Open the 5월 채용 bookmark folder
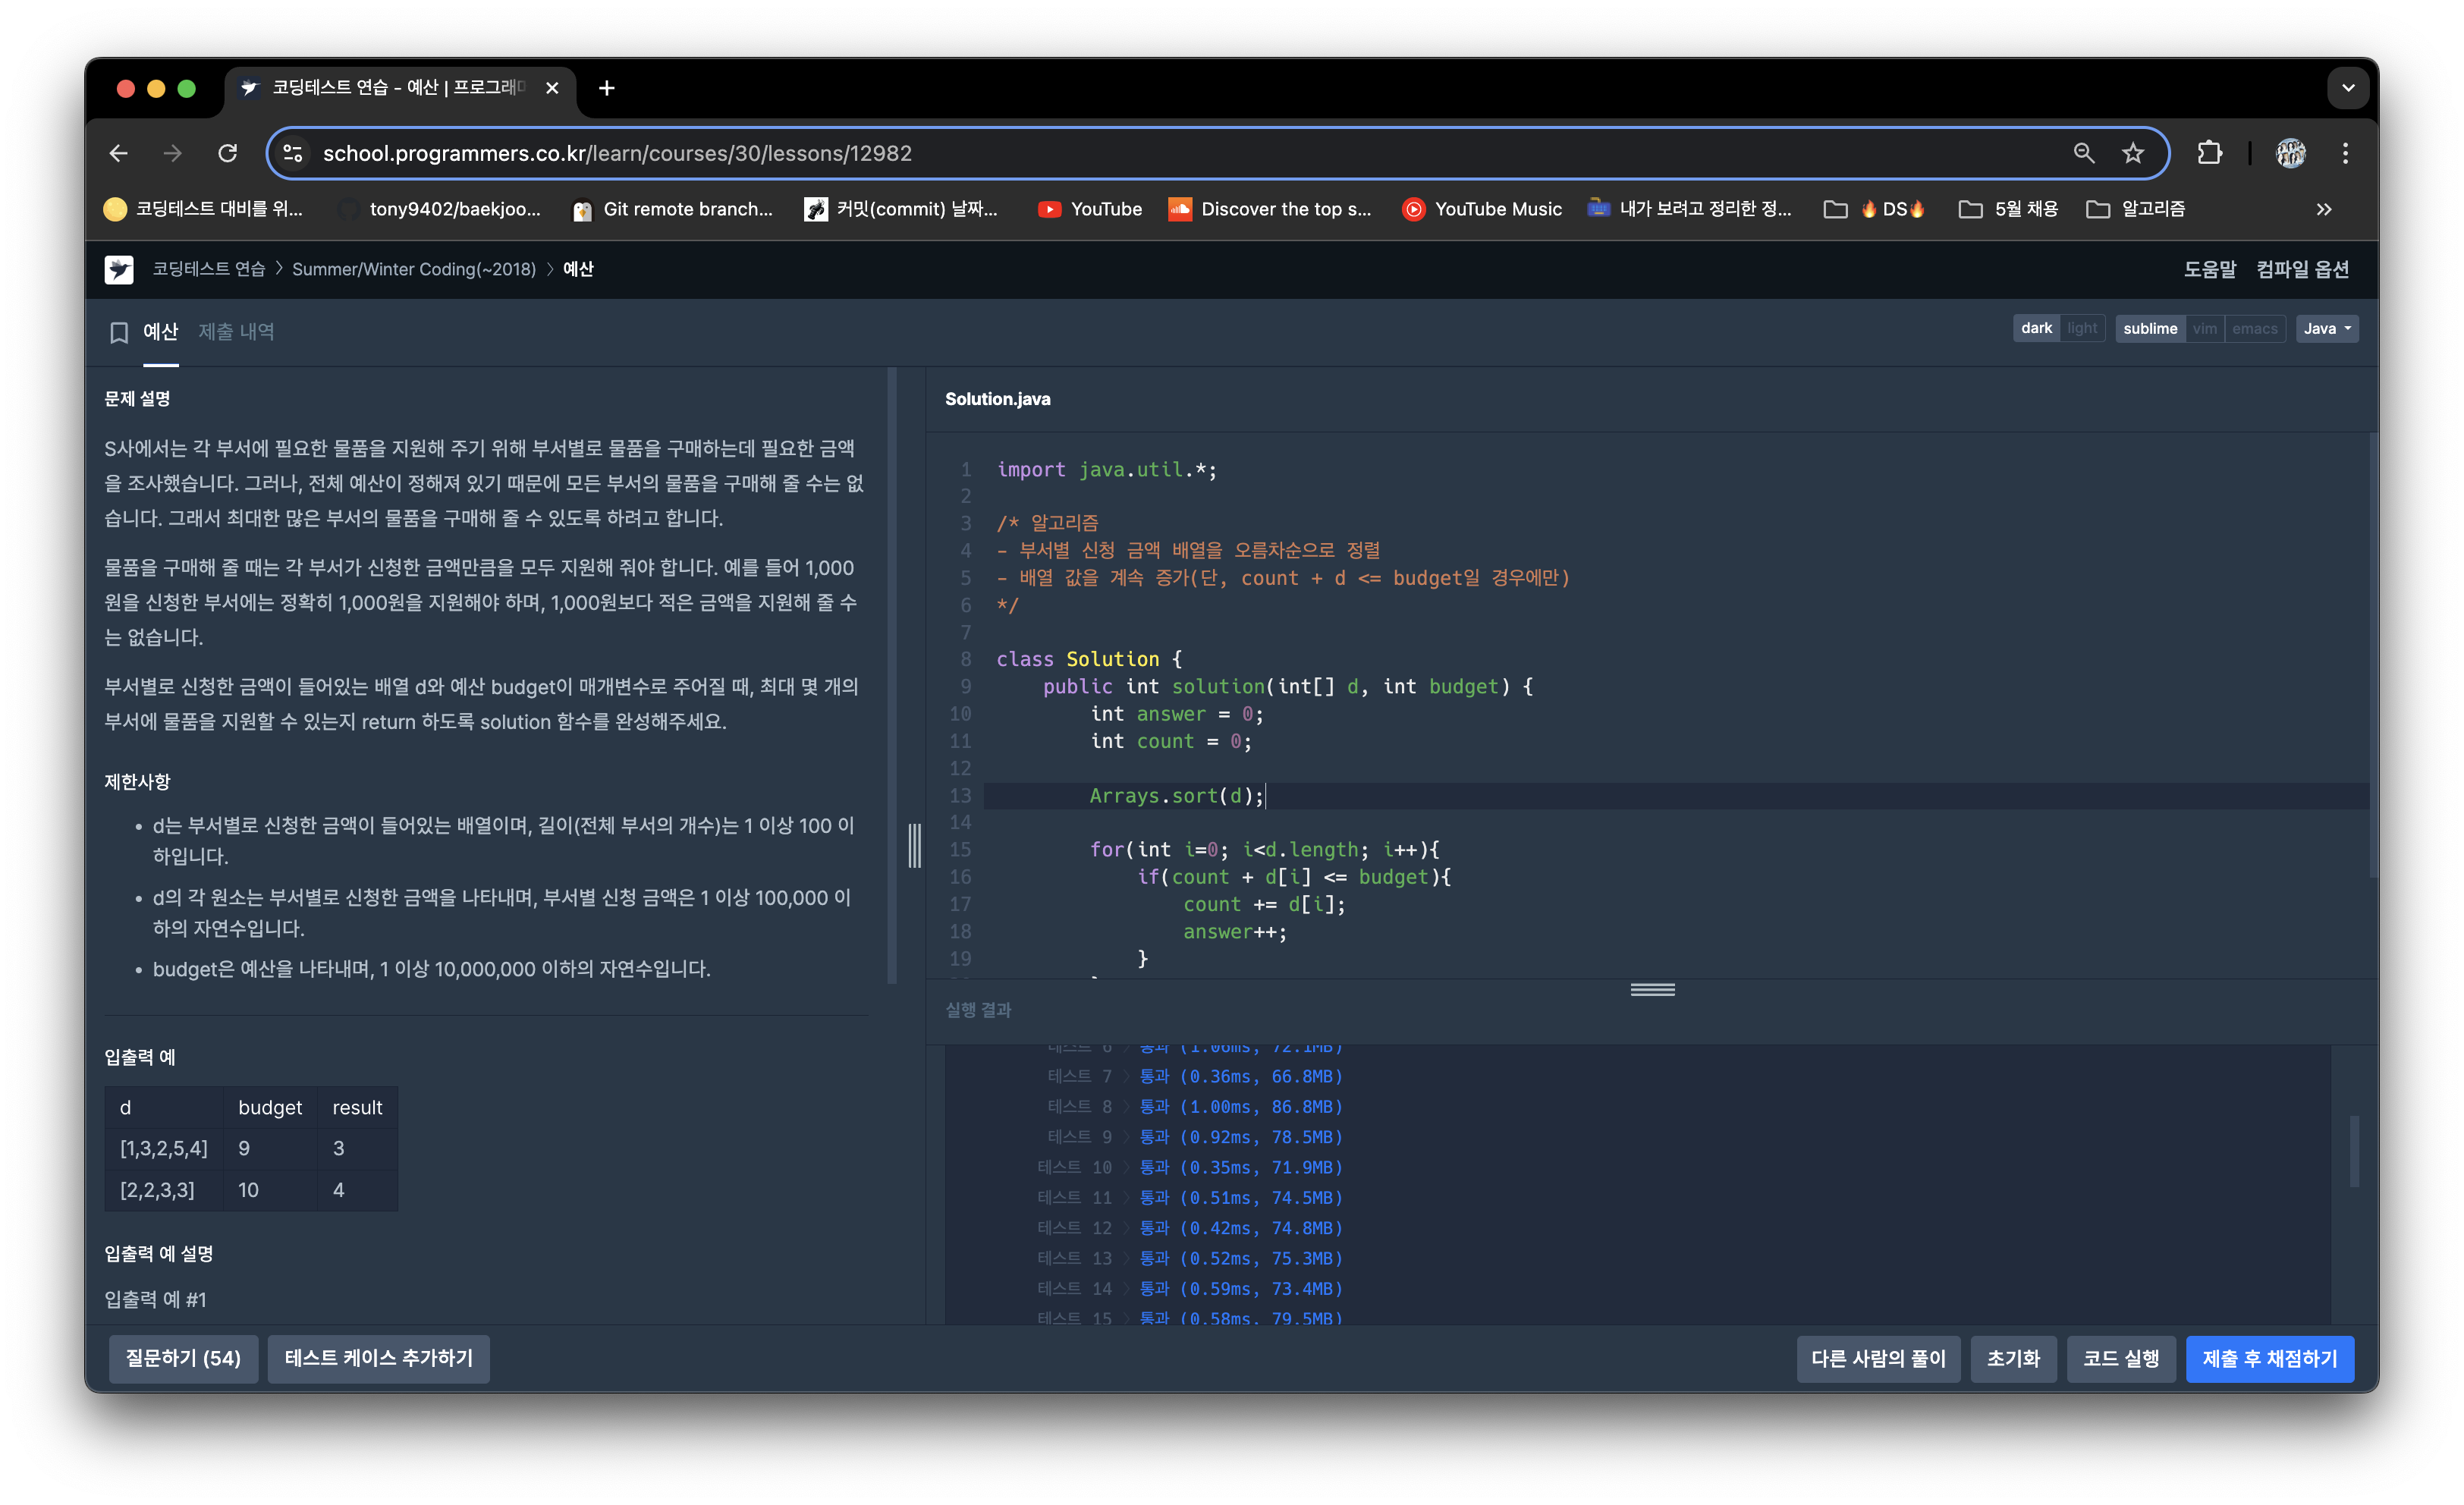Image resolution: width=2464 pixels, height=1505 pixels. [x=2008, y=209]
